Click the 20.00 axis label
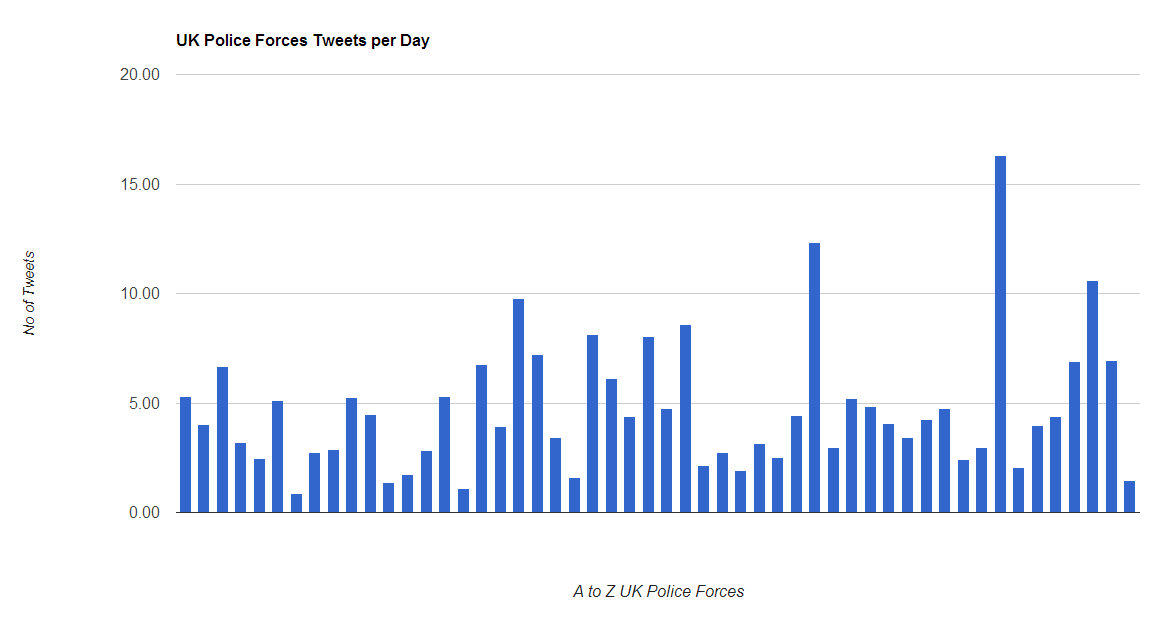Viewport: 1166px width, 628px height. click(140, 74)
